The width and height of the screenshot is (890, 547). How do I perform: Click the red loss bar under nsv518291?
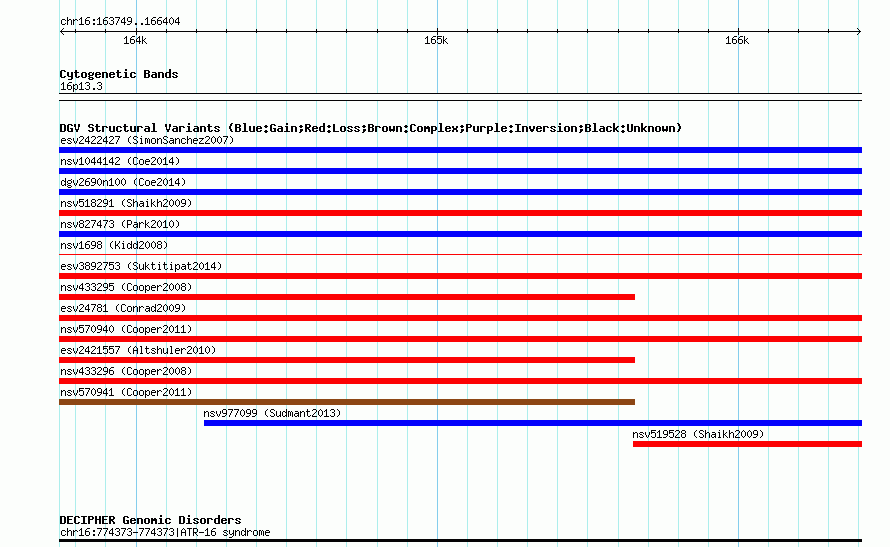460,213
